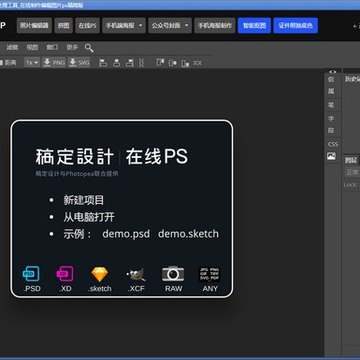Click the .XCF GIMP icon
360x360 pixels.
point(136,274)
